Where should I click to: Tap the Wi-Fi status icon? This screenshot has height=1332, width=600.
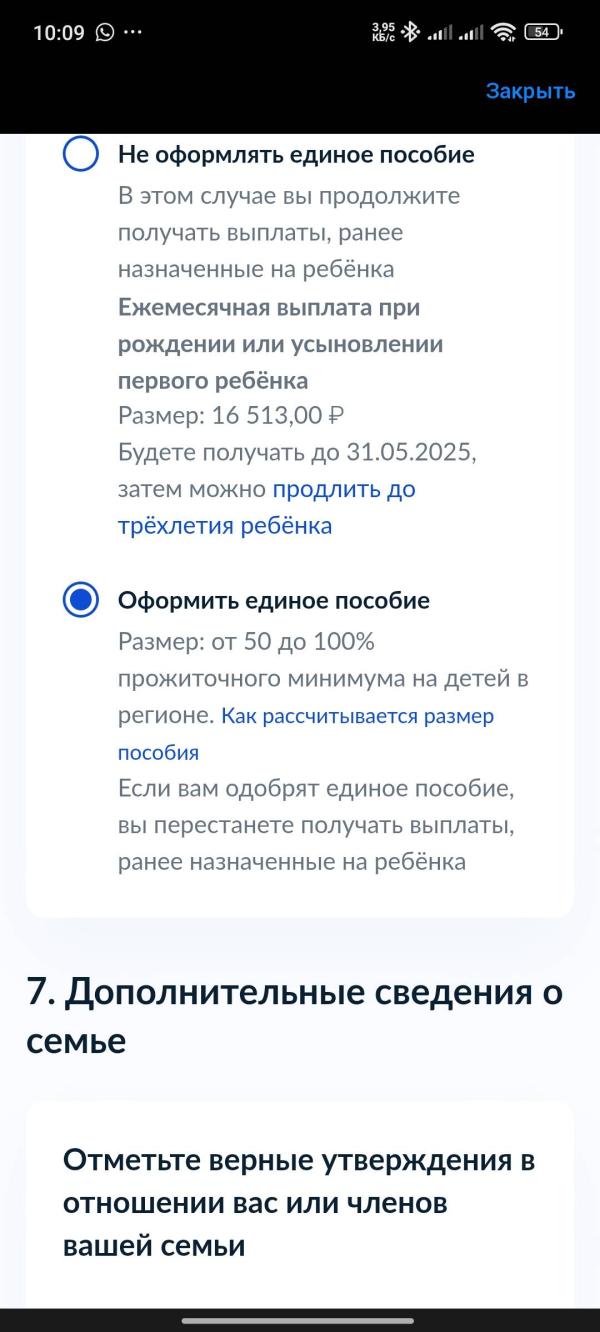505,32
